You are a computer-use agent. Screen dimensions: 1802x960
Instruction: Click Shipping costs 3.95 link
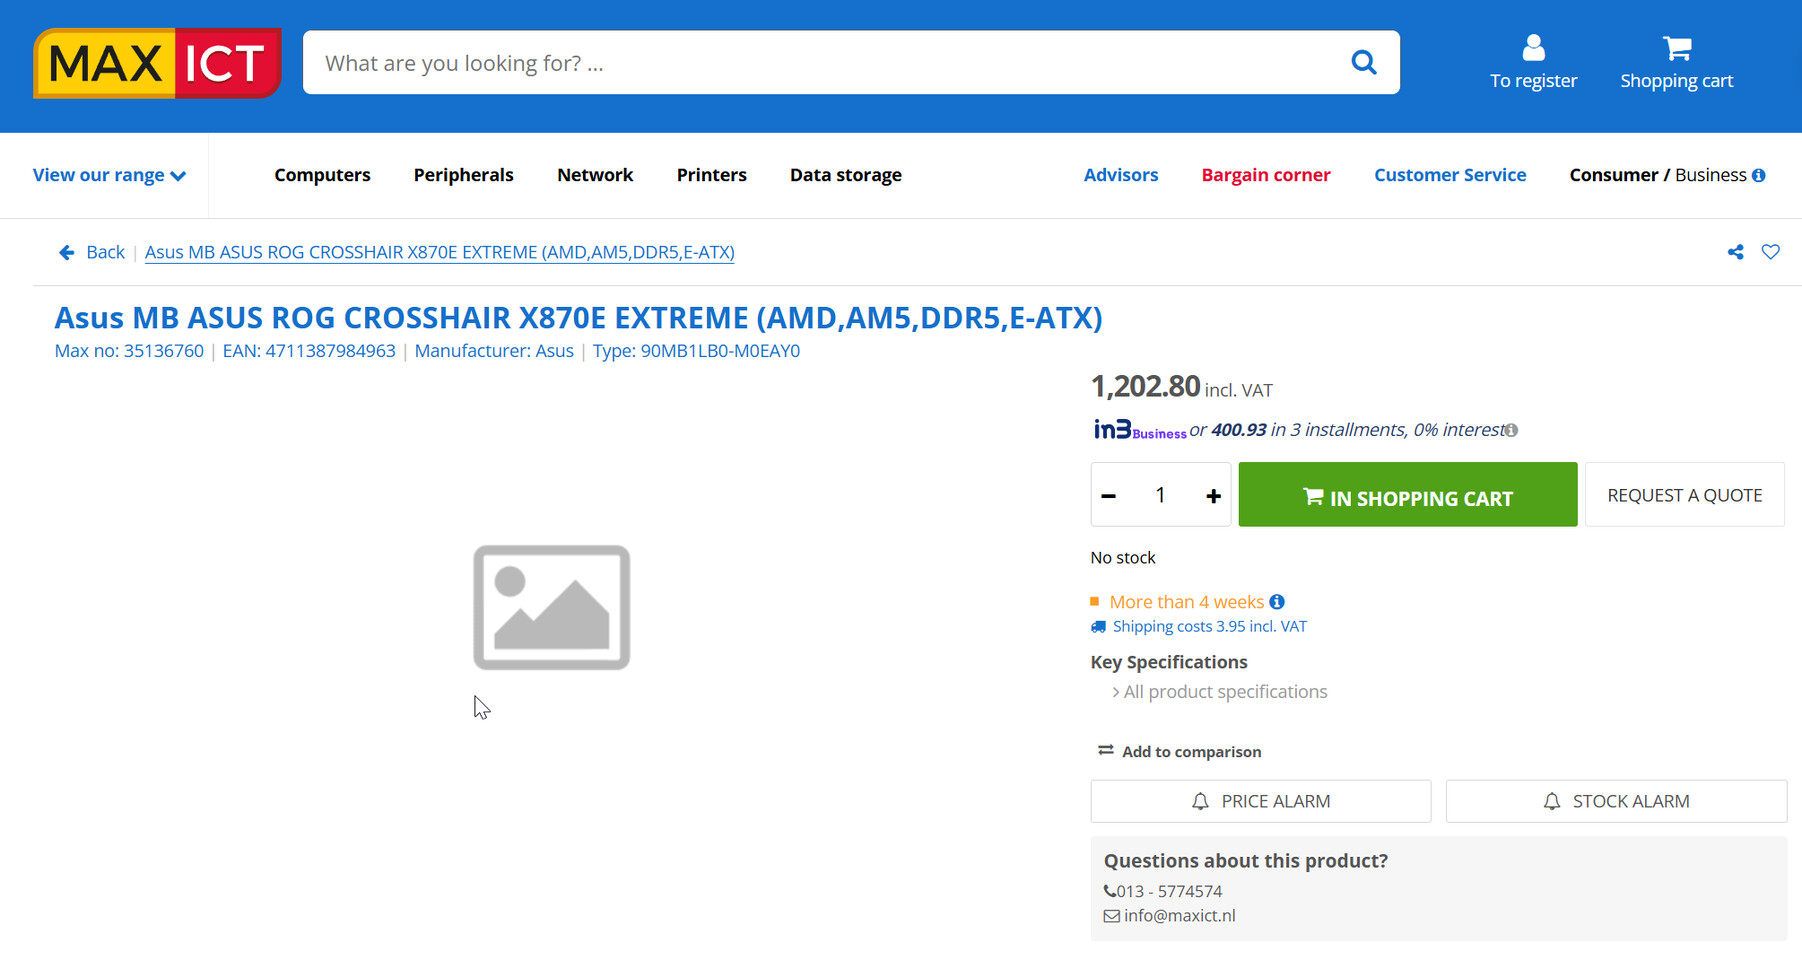click(1209, 627)
